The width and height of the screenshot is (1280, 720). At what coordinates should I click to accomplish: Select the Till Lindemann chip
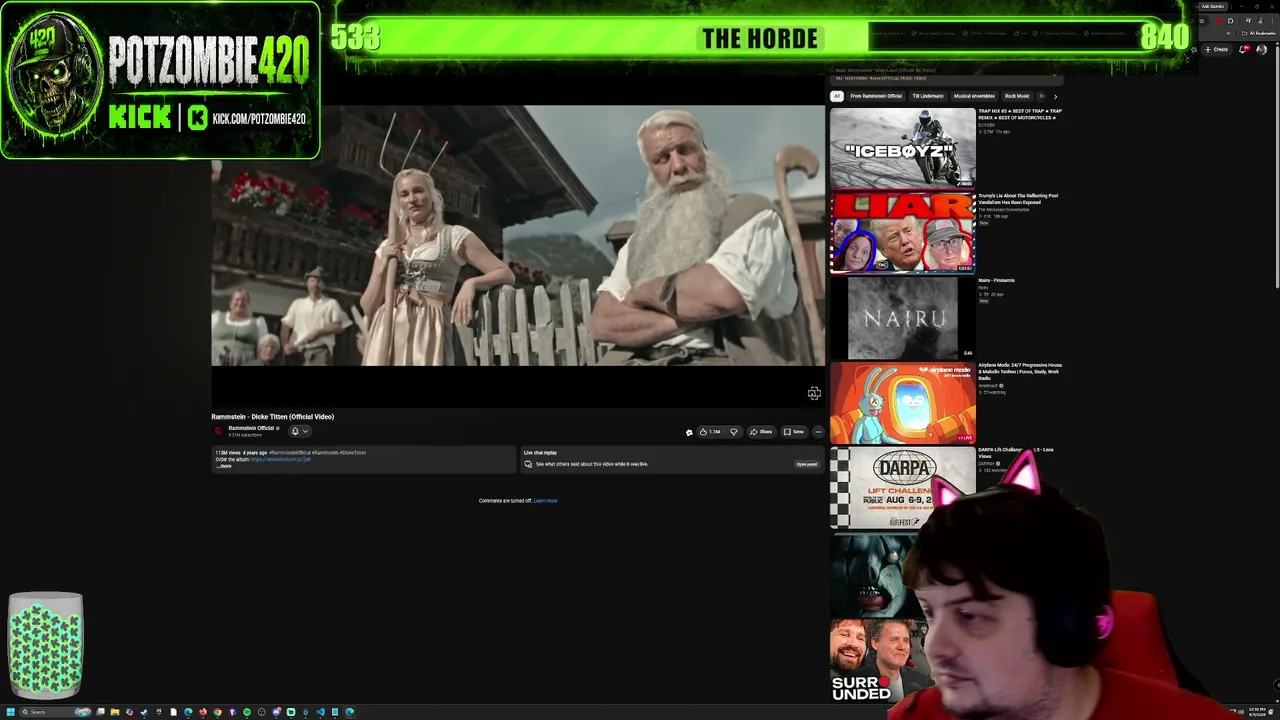pos(928,96)
